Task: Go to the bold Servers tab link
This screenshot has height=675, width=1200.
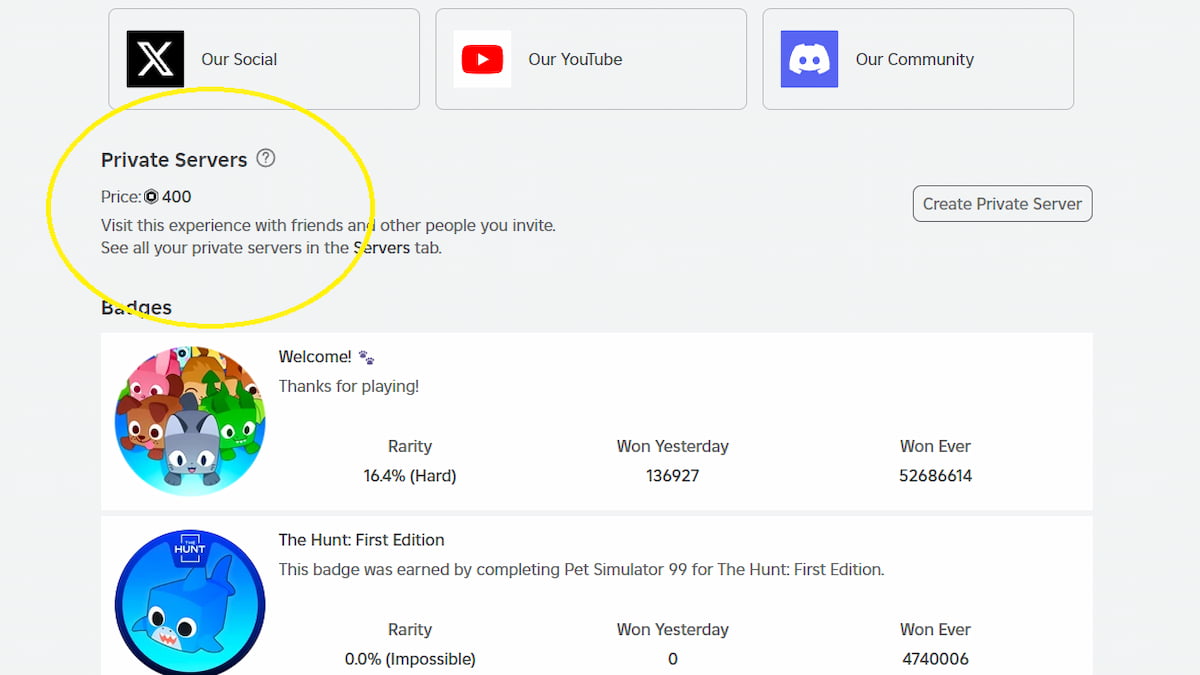Action: click(381, 248)
